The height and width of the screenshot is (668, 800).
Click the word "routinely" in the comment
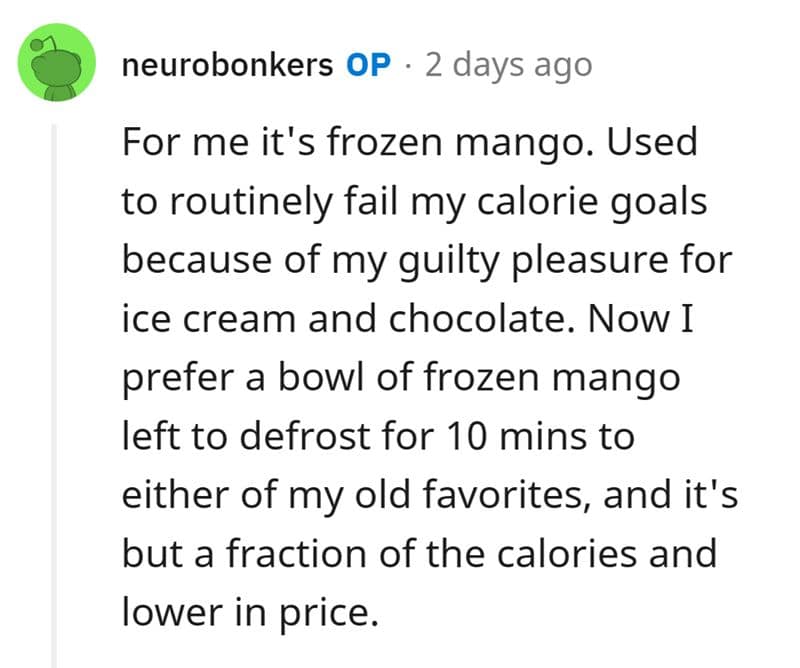[x=244, y=202]
